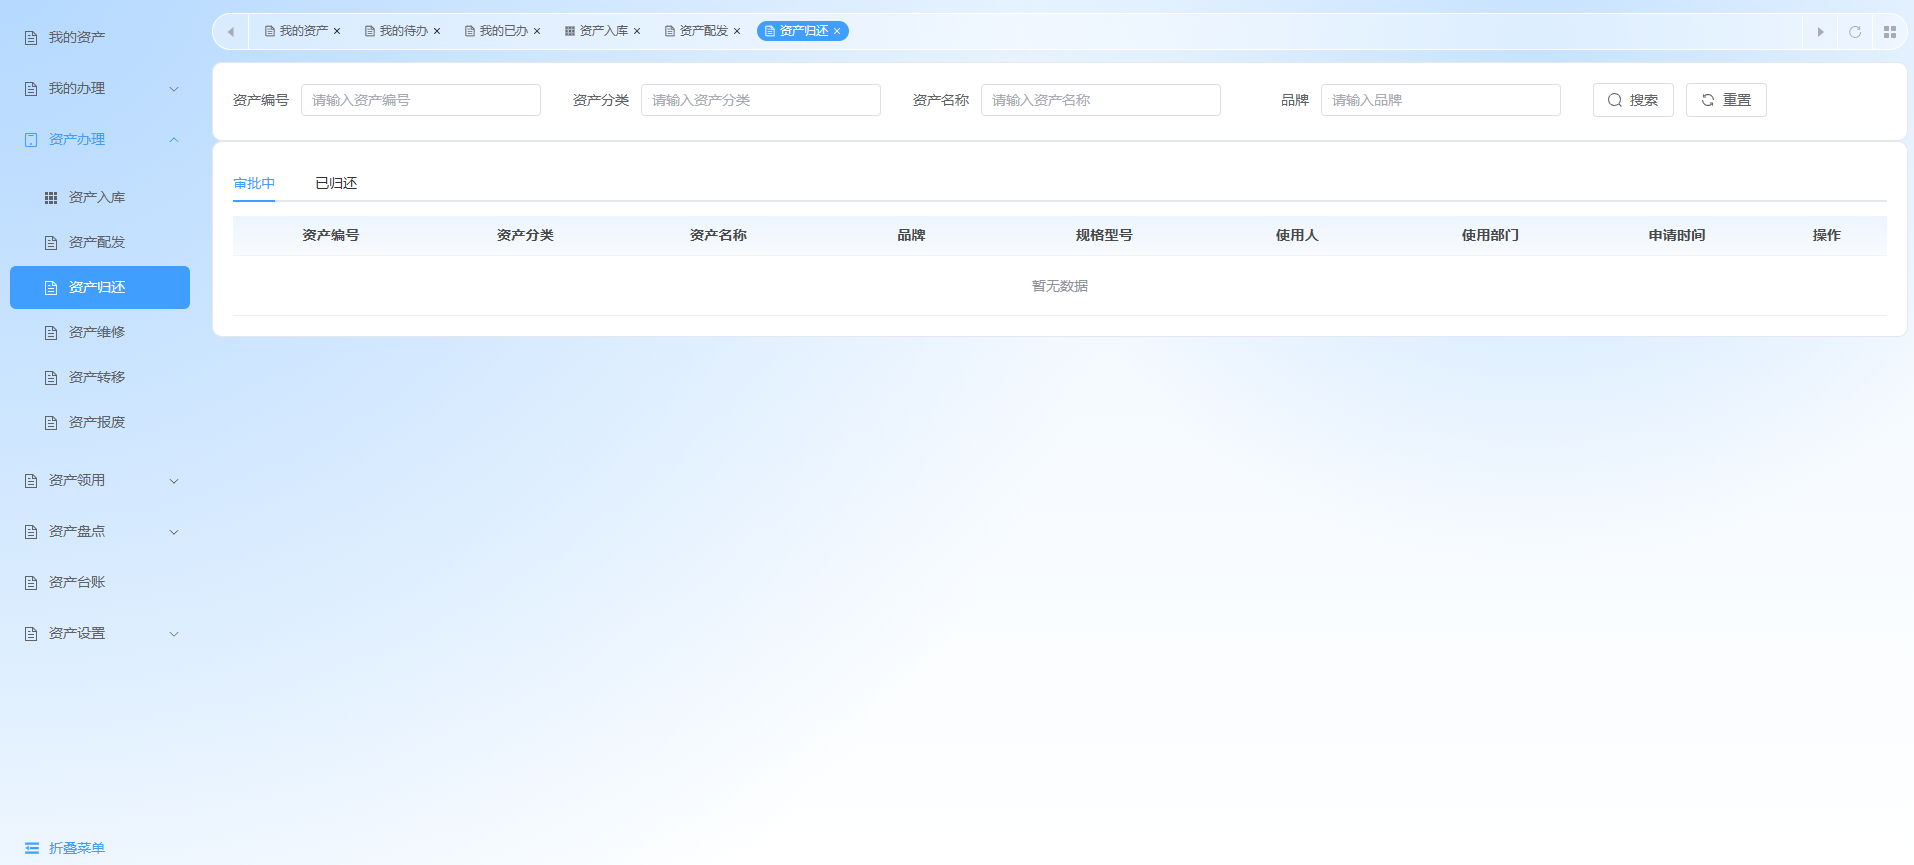This screenshot has height=865, width=1914.
Task: Click the icon beside 资产盘点
Action: click(x=31, y=532)
